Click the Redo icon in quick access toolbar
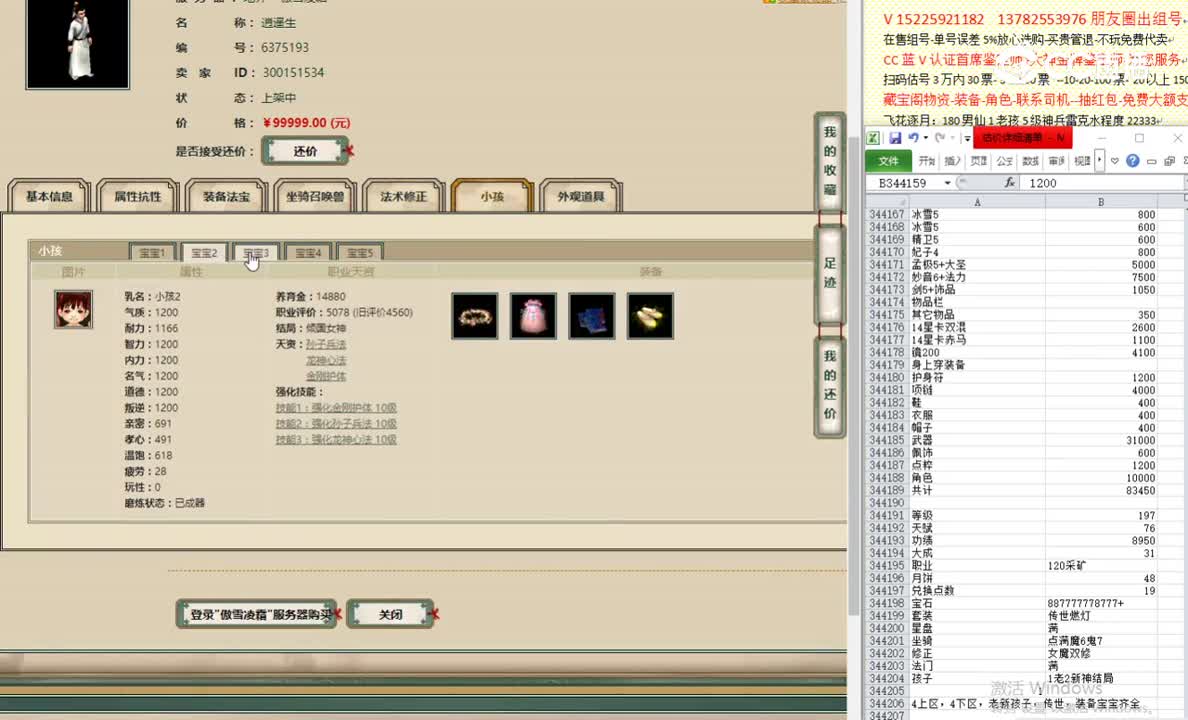The height and width of the screenshot is (720, 1188). tap(940, 139)
